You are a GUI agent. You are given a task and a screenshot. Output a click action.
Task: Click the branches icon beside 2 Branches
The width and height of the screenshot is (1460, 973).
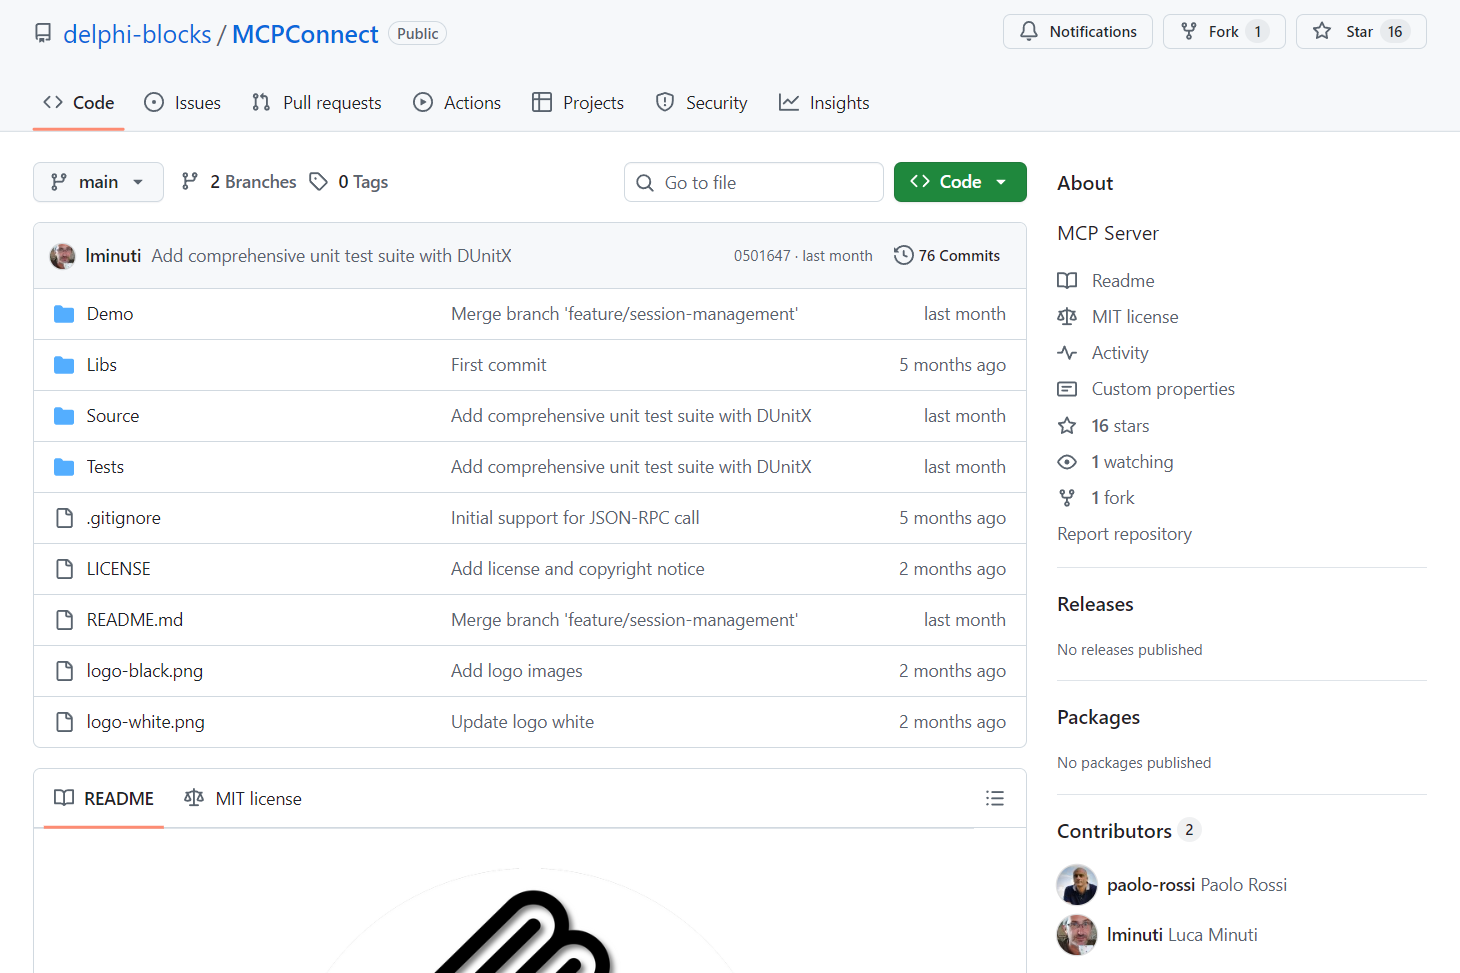click(190, 181)
